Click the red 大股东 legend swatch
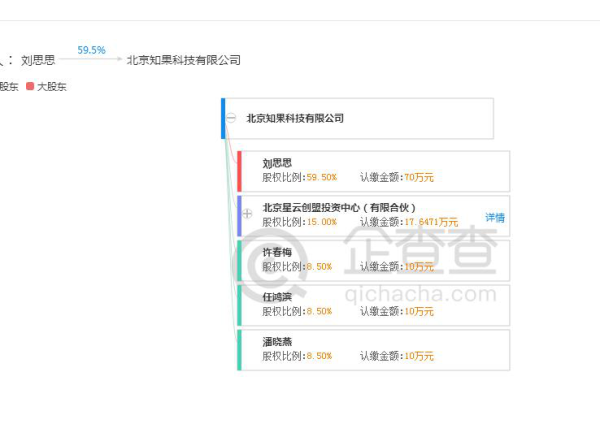 click(30, 86)
